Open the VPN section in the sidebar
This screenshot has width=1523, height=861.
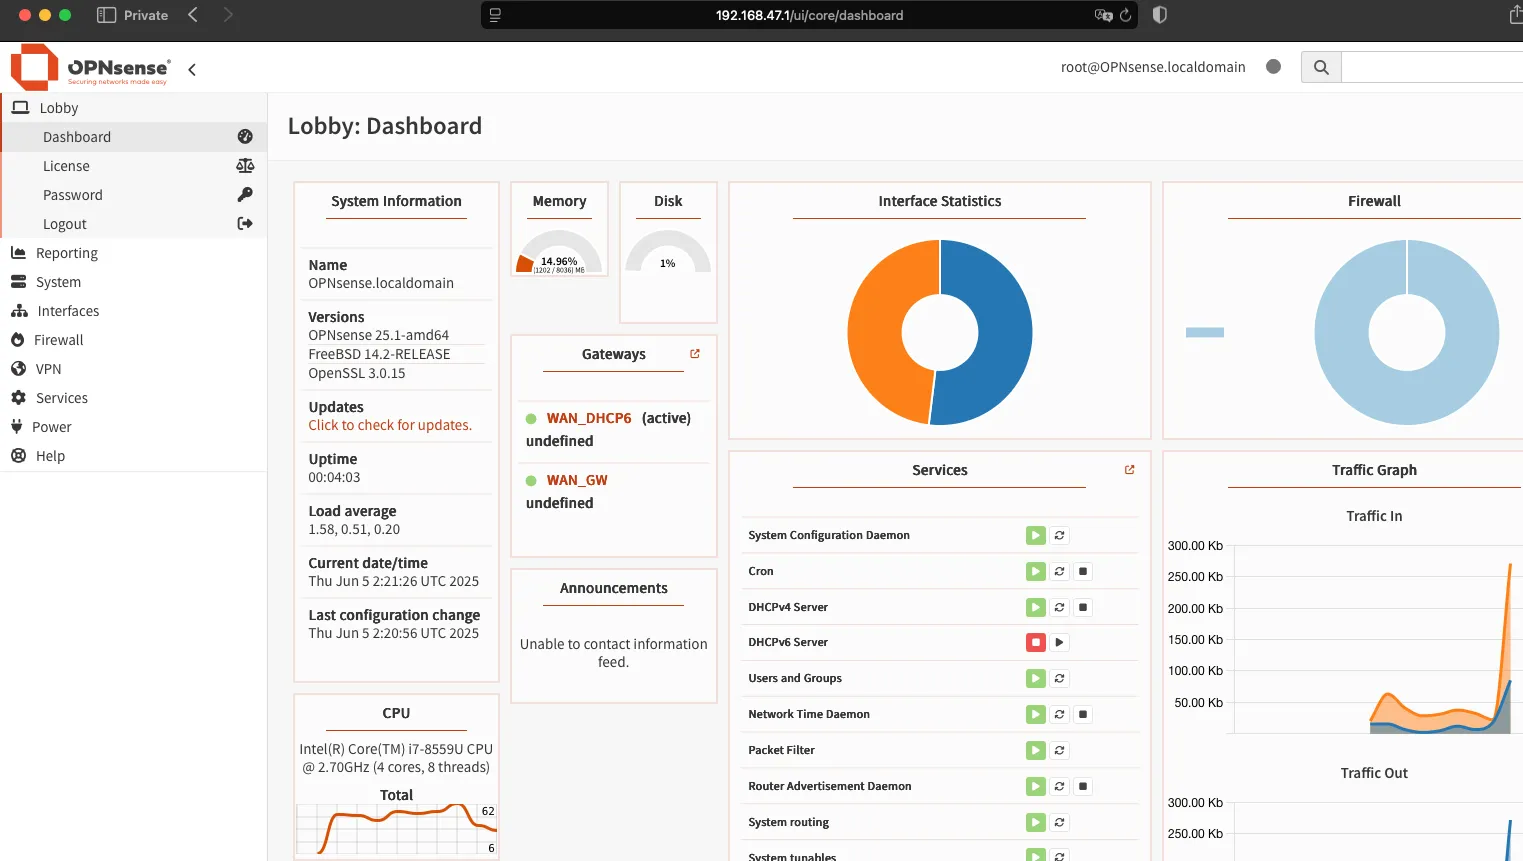point(46,368)
